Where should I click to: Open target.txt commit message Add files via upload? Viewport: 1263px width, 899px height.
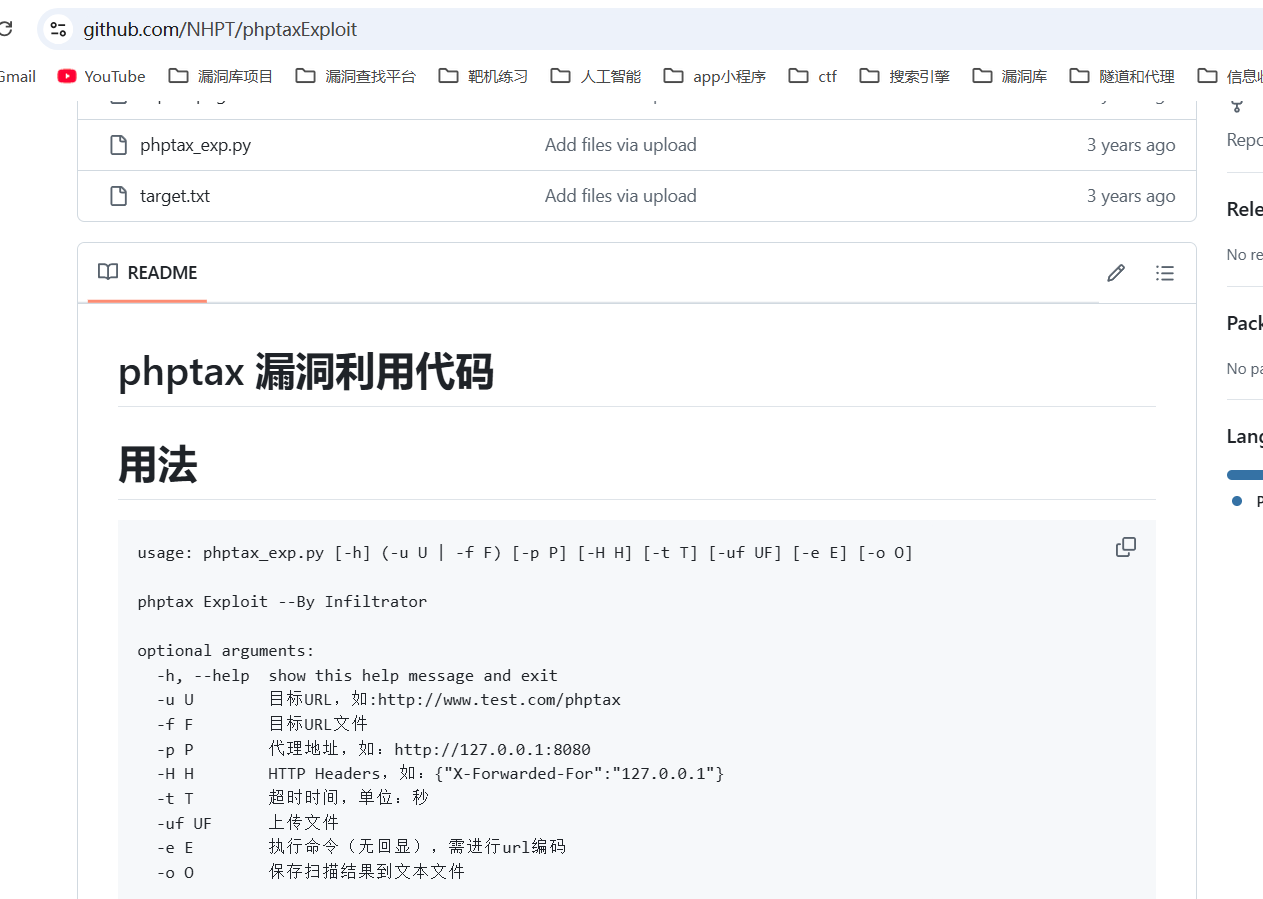point(620,196)
